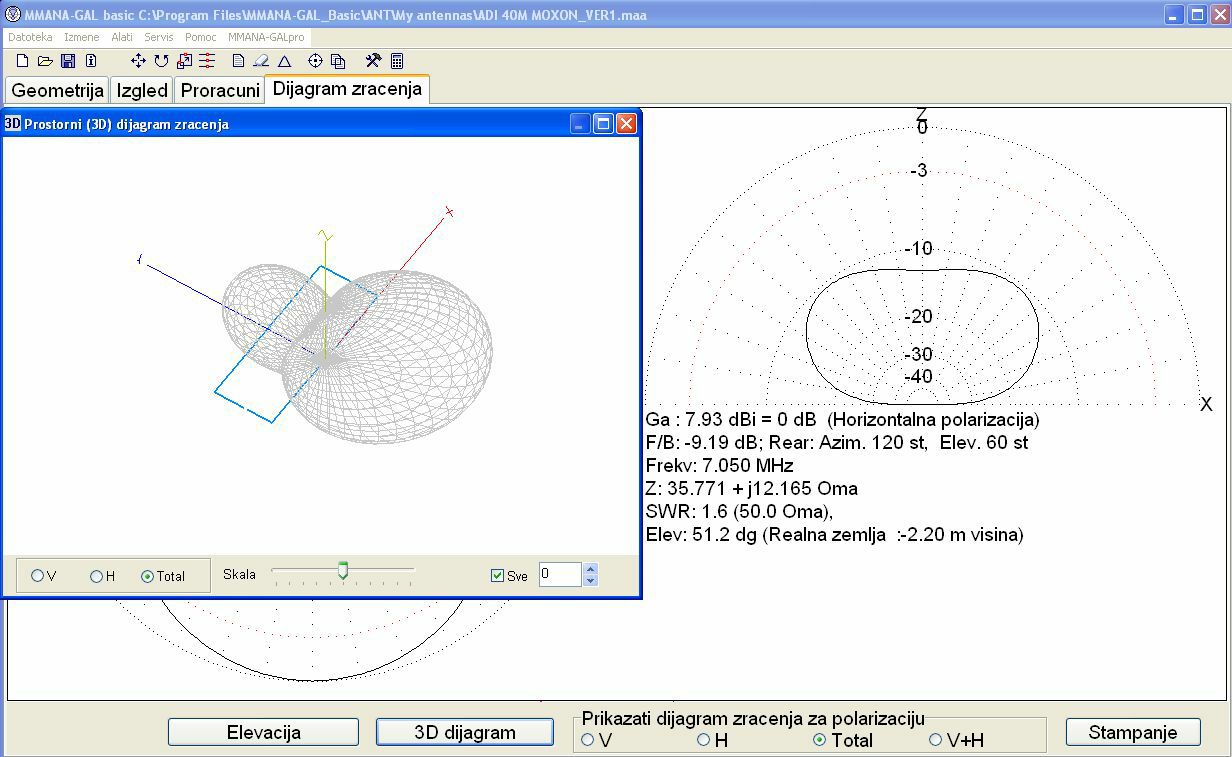Open a file with the folder icon
Viewport: 1232px width, 757px height.
click(45, 61)
